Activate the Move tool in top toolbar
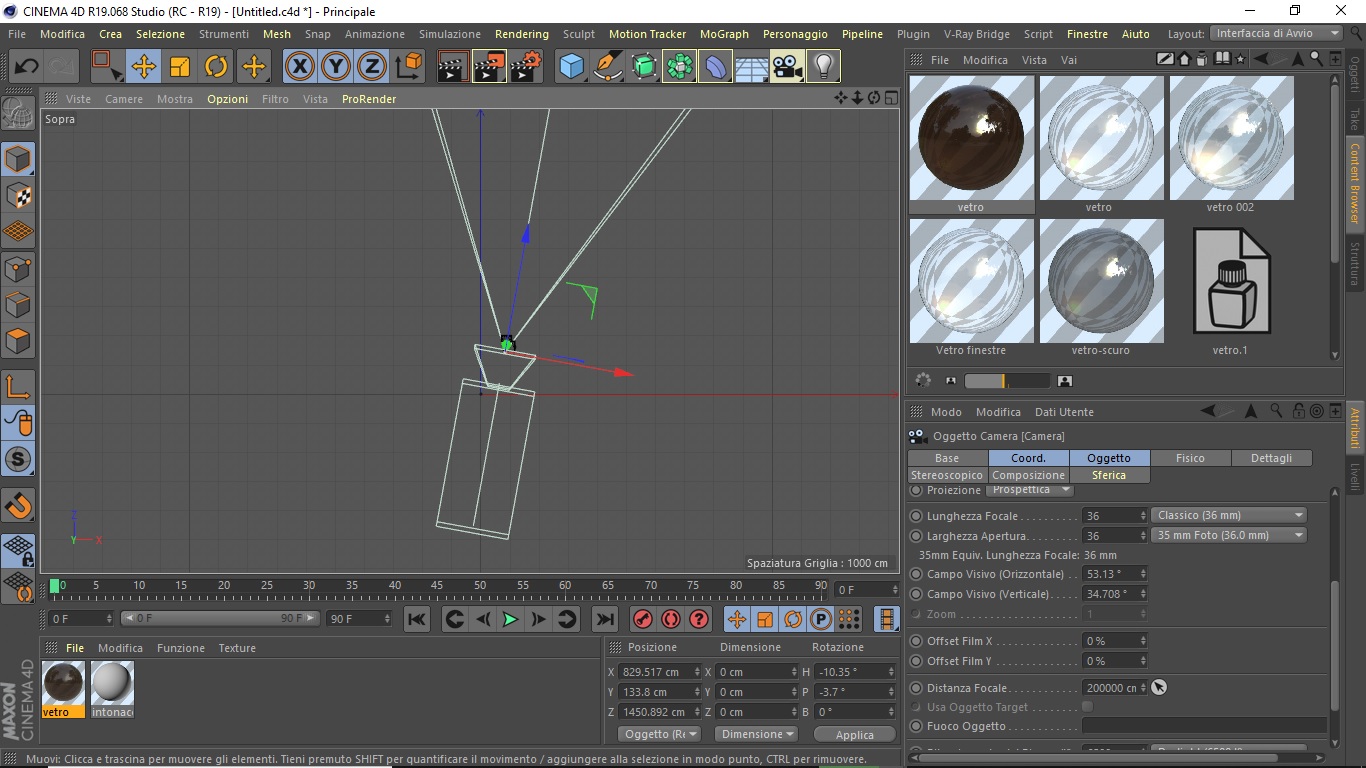 [x=143, y=67]
